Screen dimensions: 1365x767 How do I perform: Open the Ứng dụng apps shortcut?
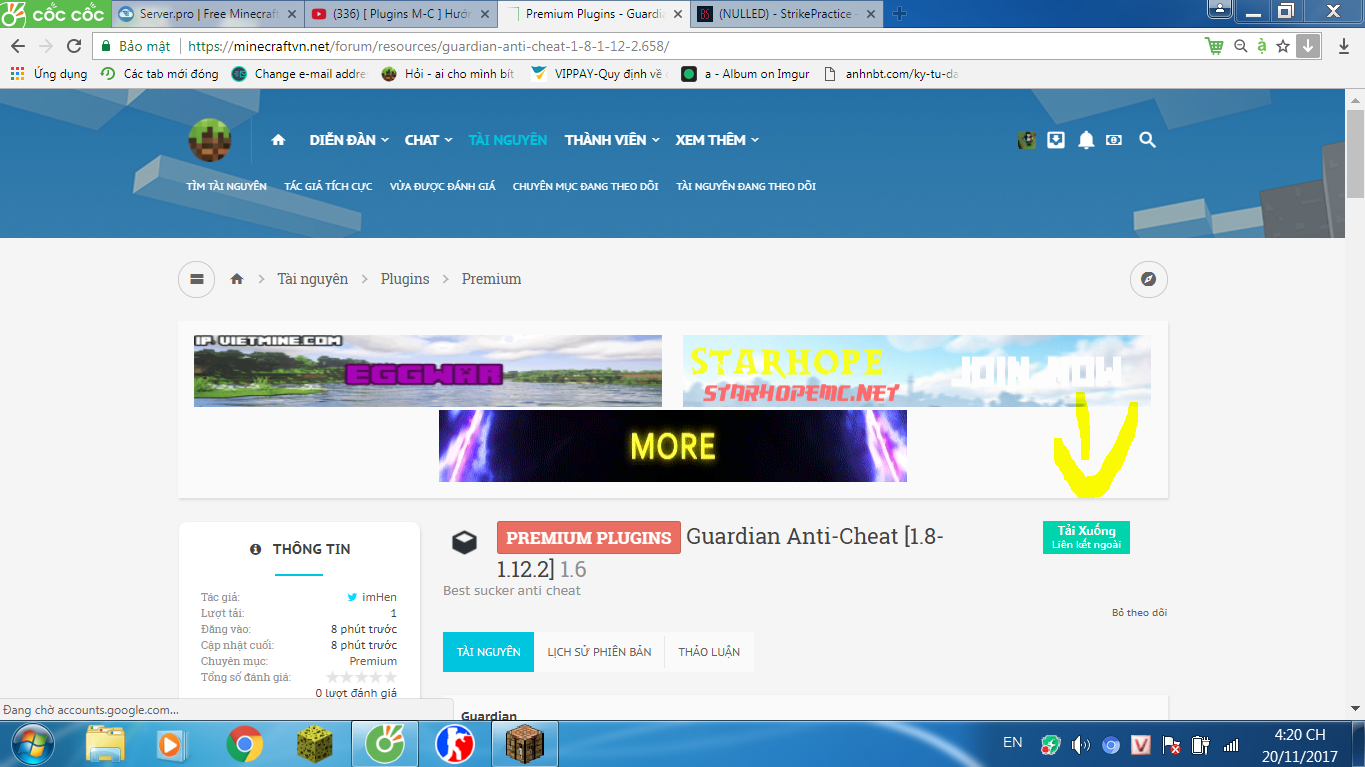(x=49, y=74)
